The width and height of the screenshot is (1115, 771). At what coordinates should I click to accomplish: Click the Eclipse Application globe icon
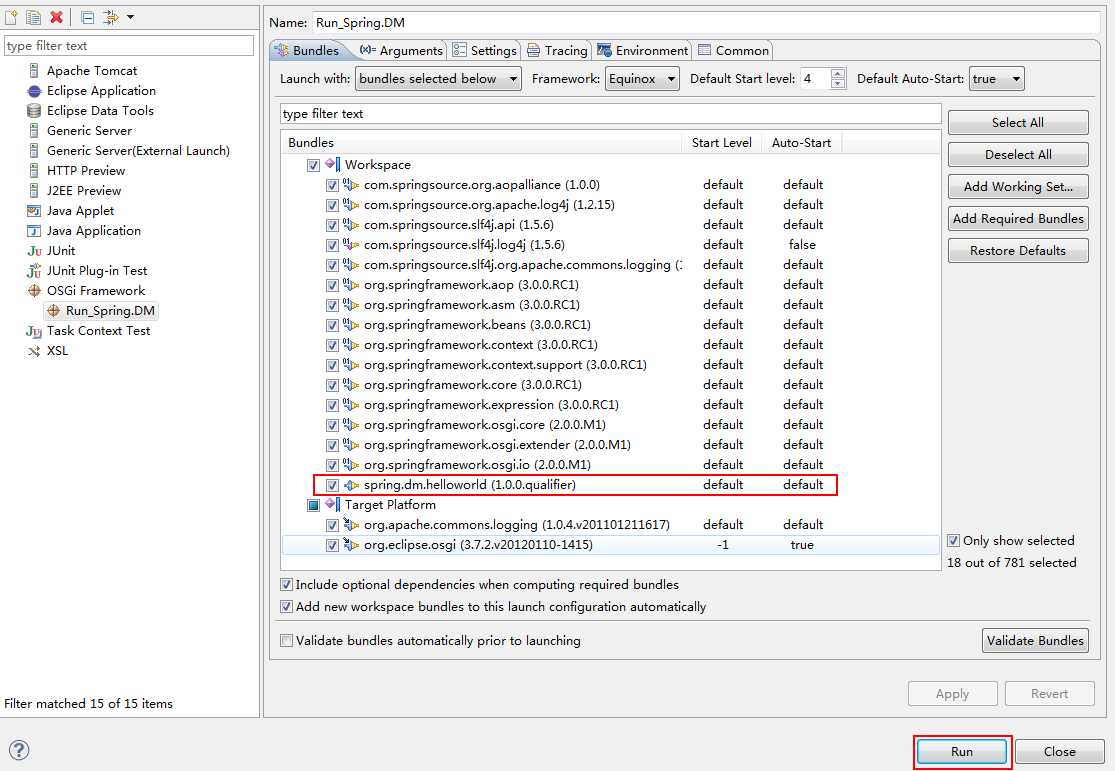pyautogui.click(x=33, y=91)
